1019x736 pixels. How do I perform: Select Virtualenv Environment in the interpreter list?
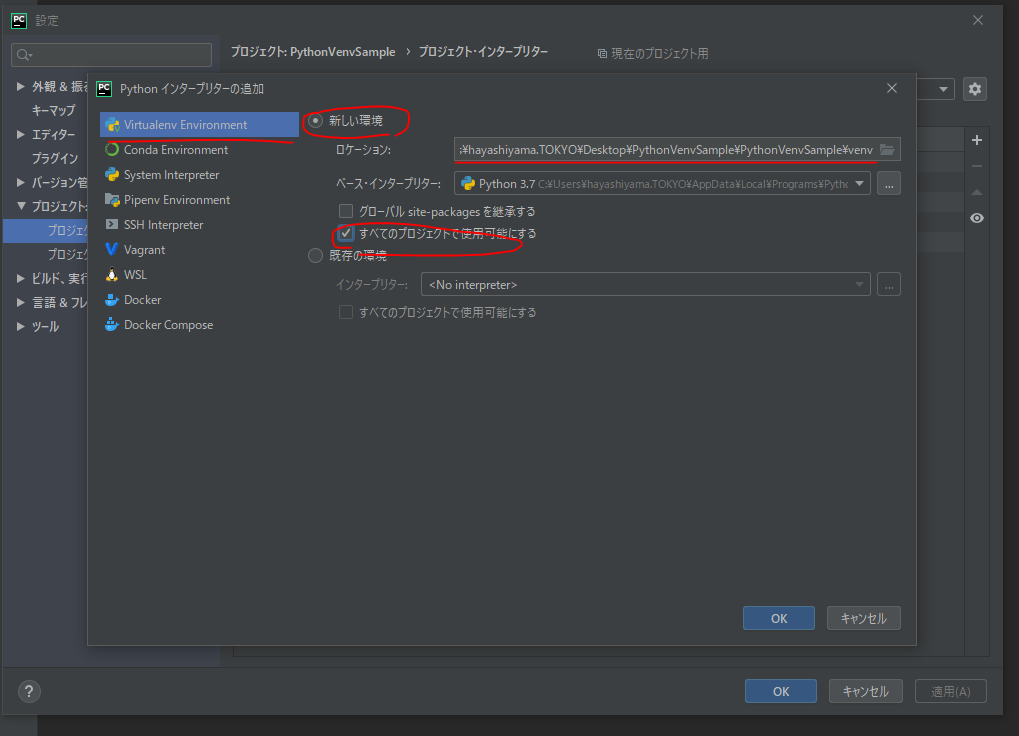[199, 125]
